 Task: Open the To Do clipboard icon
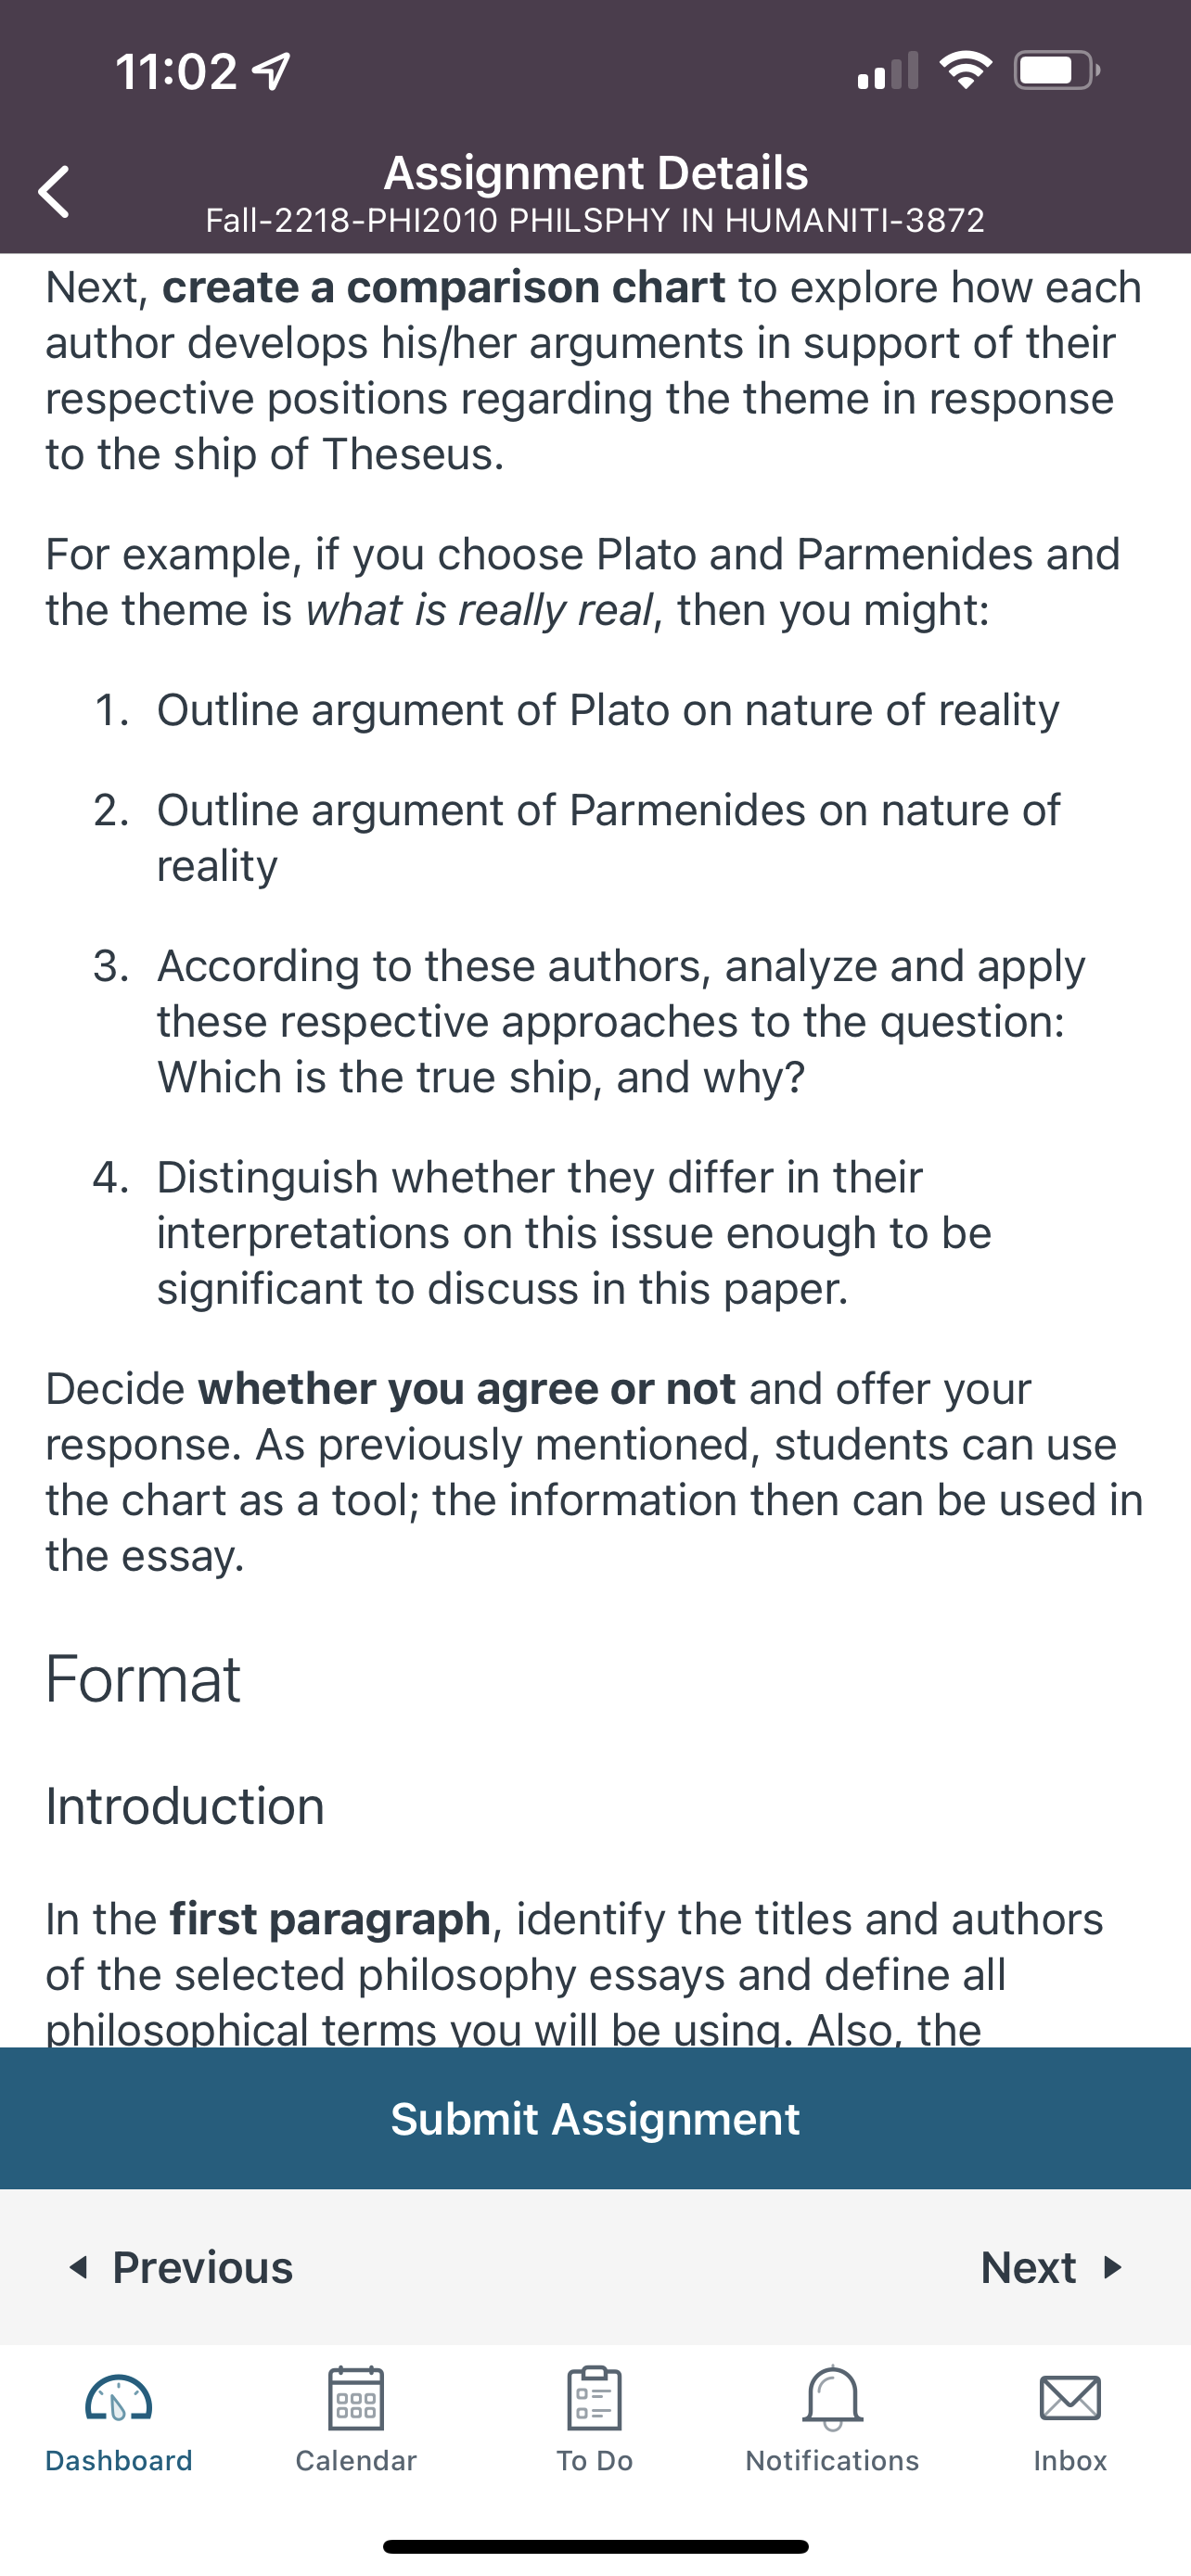pos(594,2397)
